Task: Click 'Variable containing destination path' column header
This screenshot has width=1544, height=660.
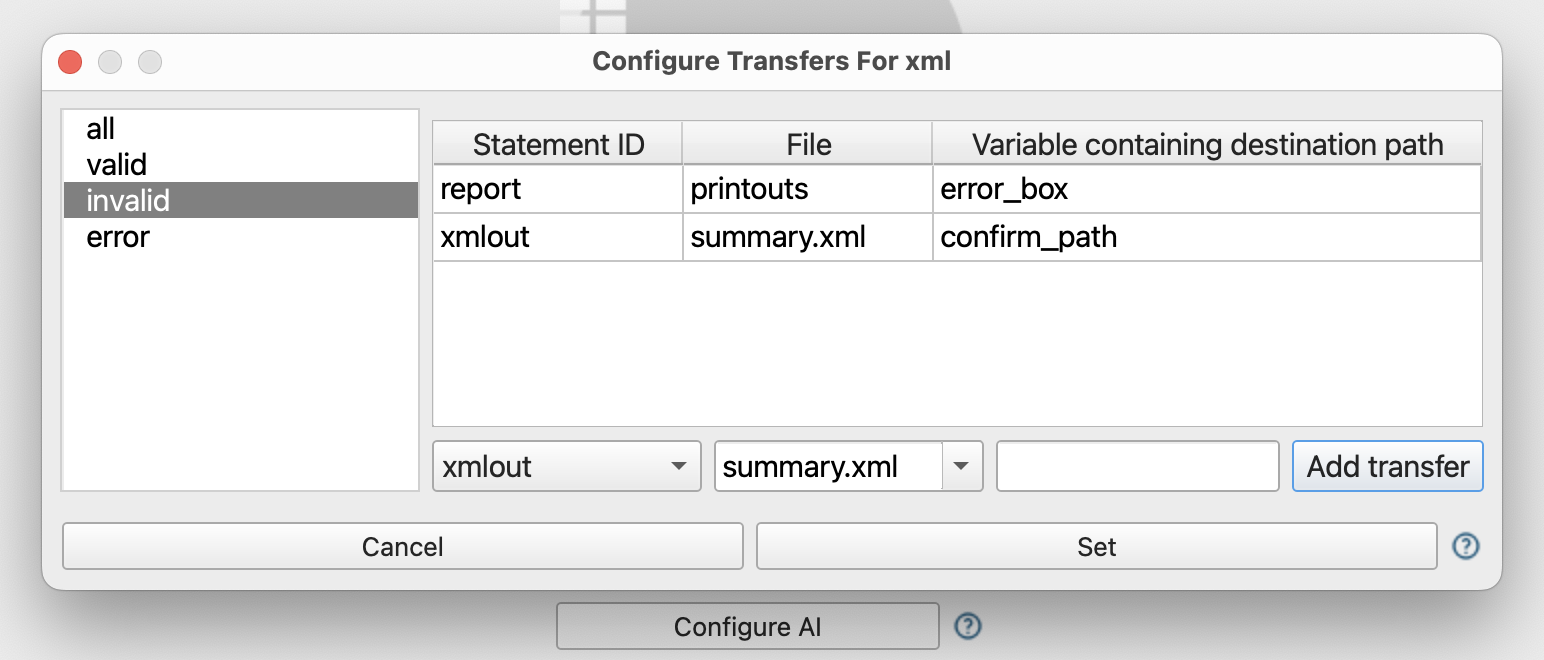Action: tap(1207, 144)
